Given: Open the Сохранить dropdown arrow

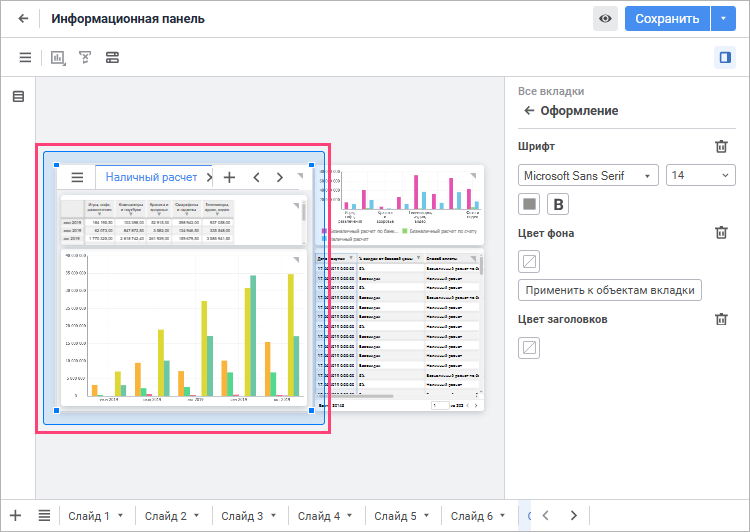Looking at the screenshot, I should [723, 19].
